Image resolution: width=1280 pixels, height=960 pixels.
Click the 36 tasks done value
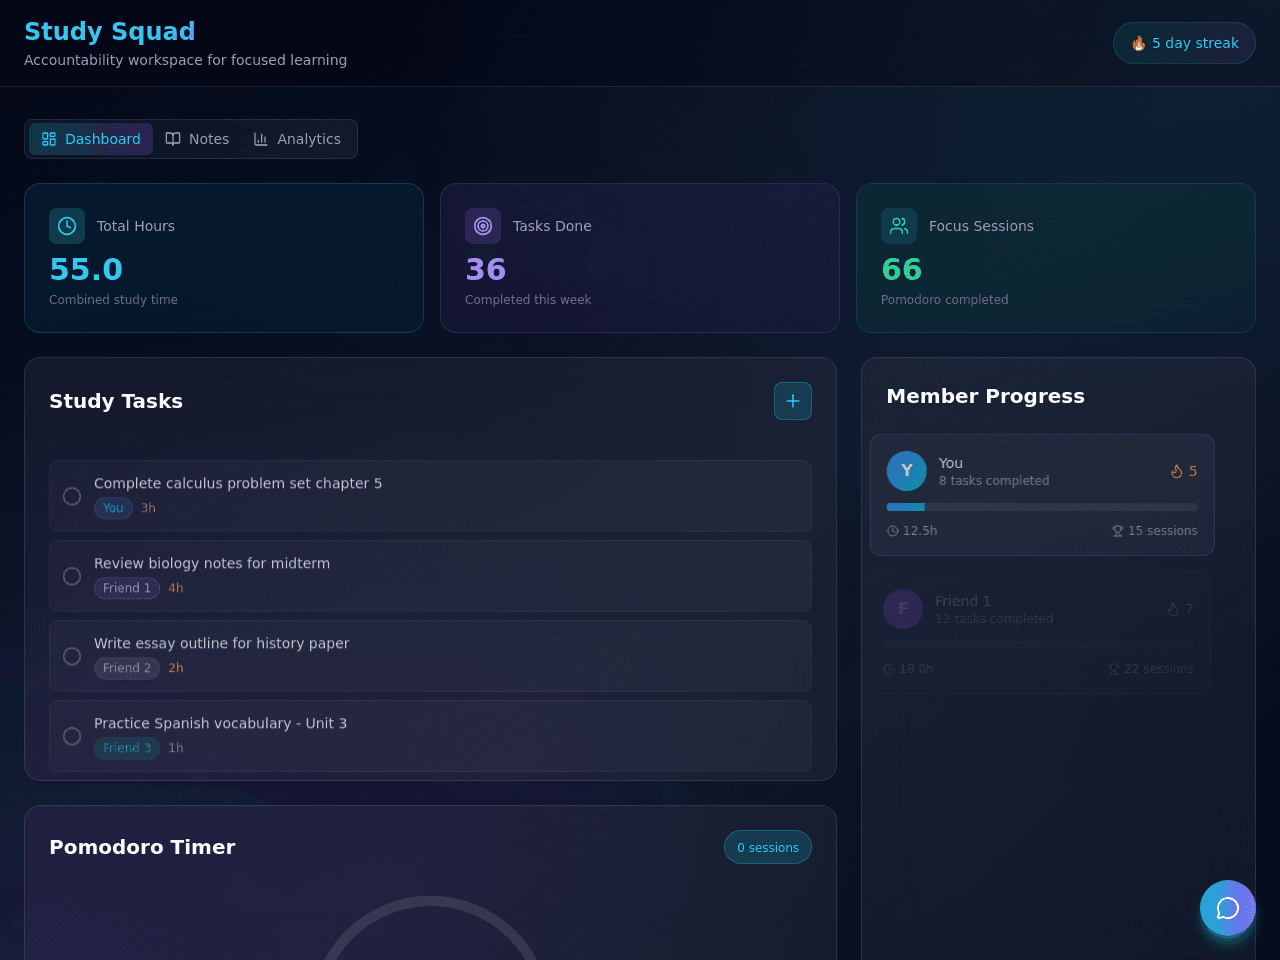(x=486, y=269)
